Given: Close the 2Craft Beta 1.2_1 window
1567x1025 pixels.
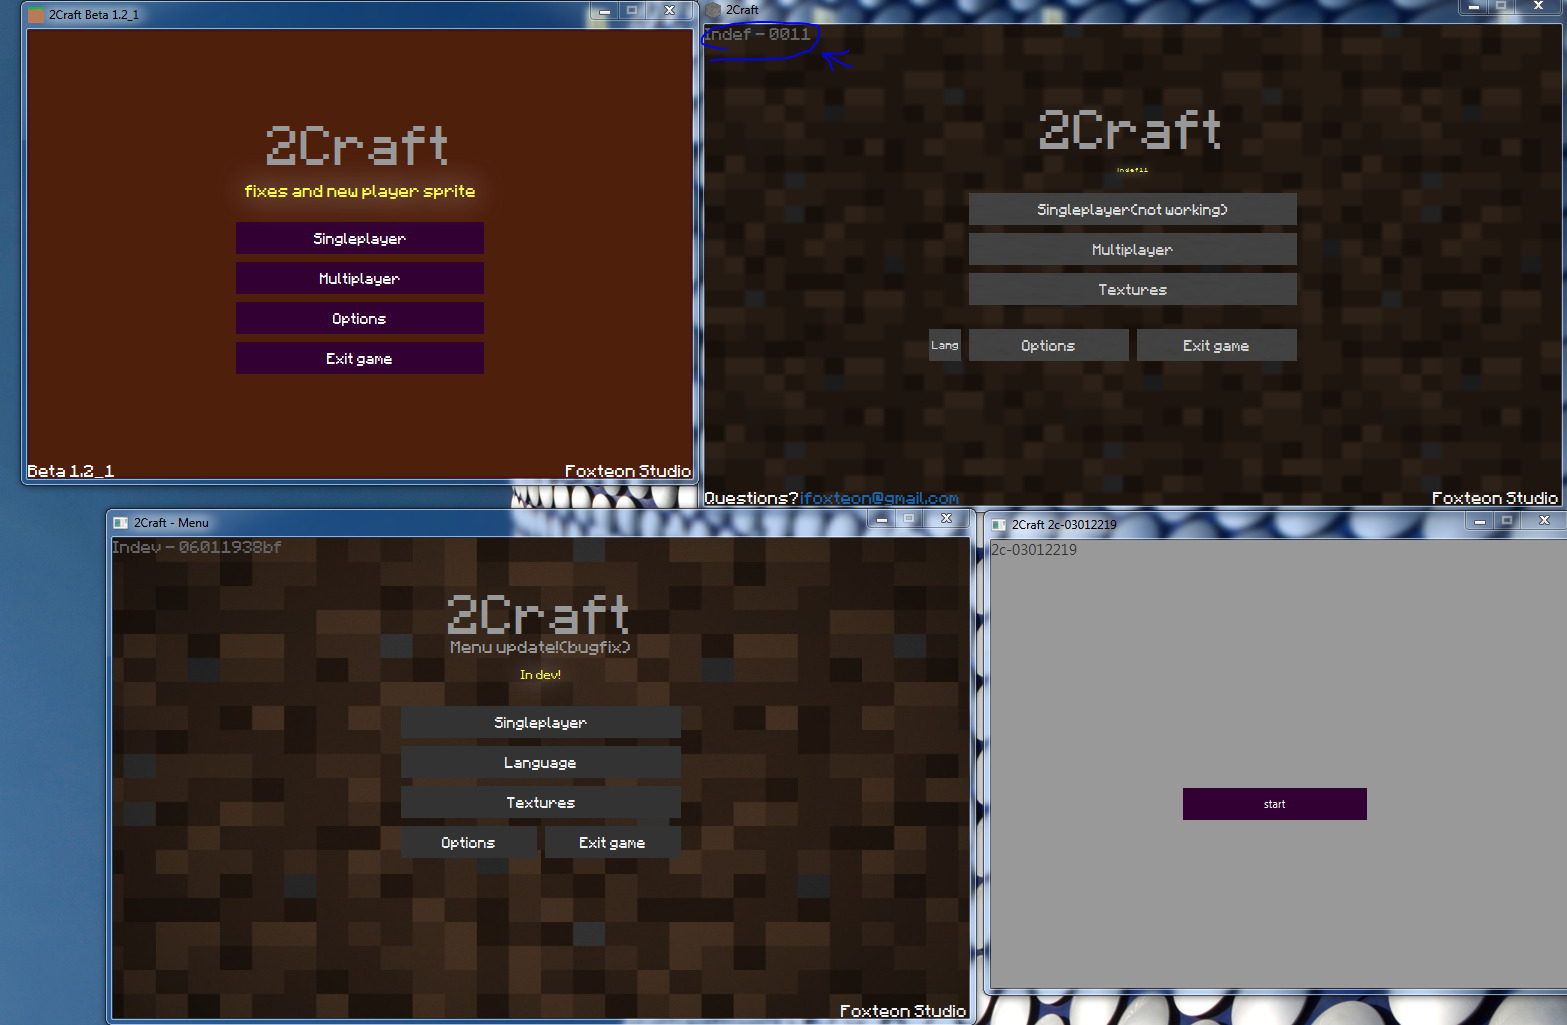Looking at the screenshot, I should (670, 11).
